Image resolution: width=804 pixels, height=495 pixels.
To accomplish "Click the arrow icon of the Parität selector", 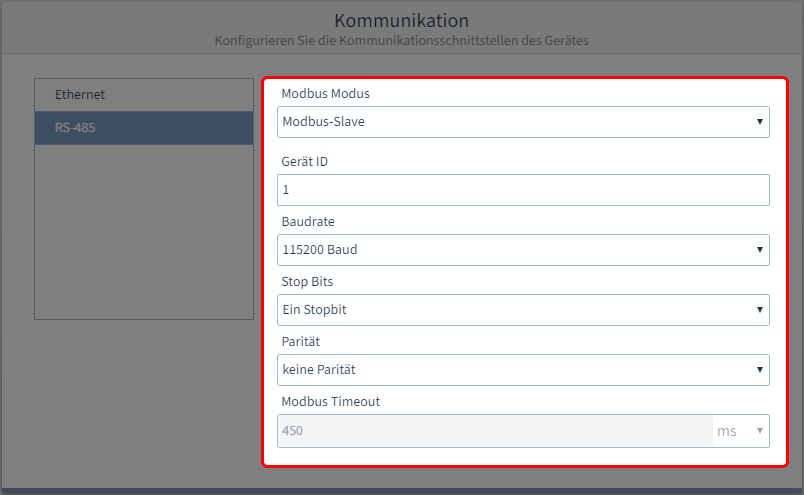I will click(x=759, y=370).
